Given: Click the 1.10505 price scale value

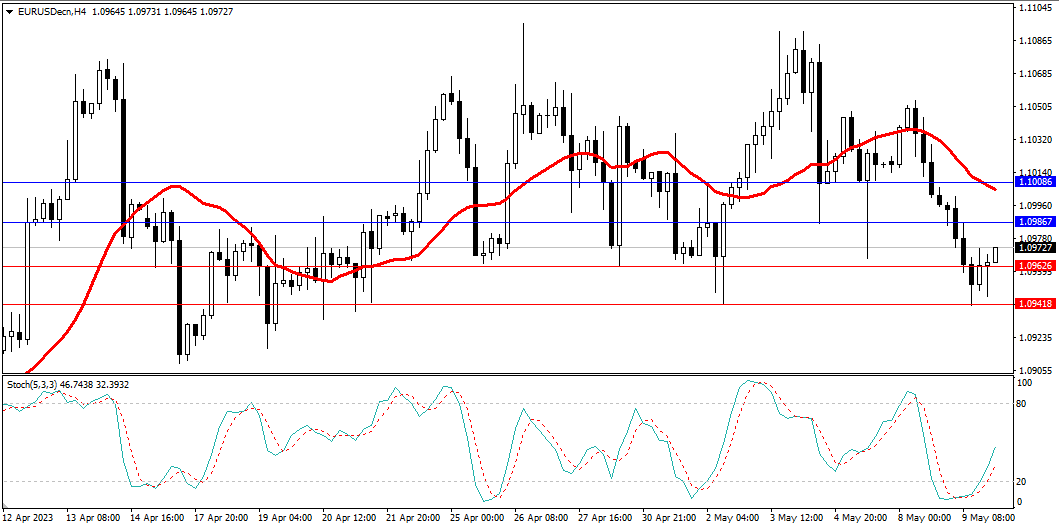Looking at the screenshot, I should [x=1033, y=107].
